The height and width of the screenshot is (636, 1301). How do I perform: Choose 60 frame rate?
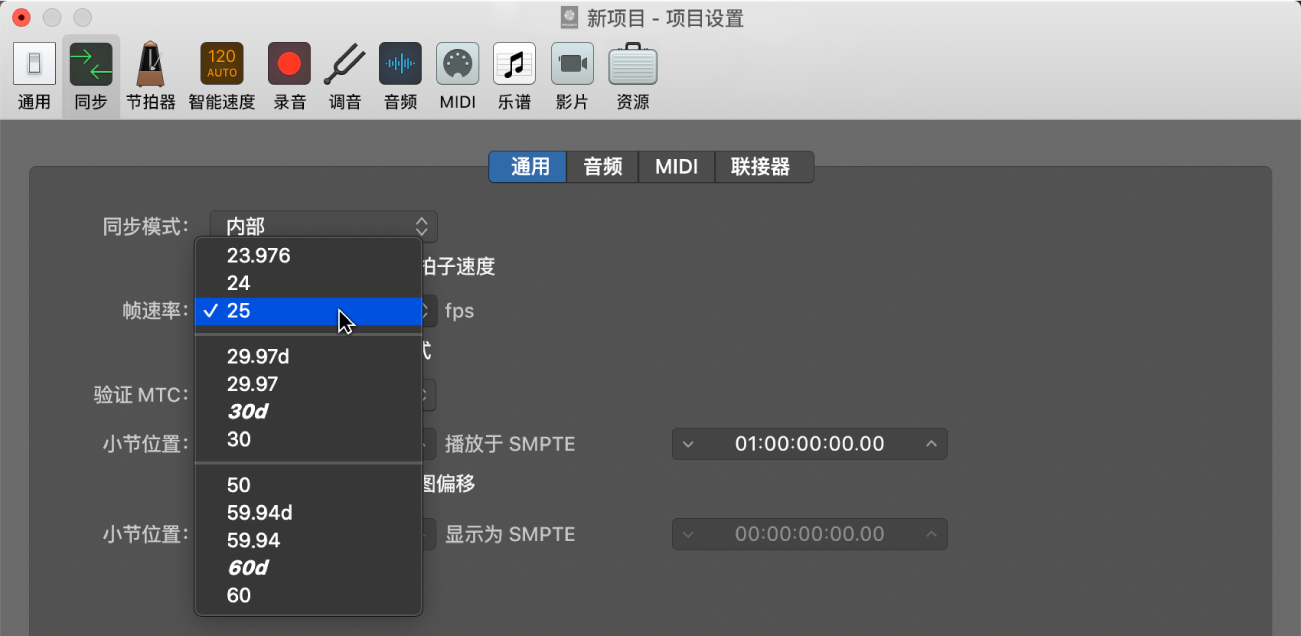click(x=308, y=595)
